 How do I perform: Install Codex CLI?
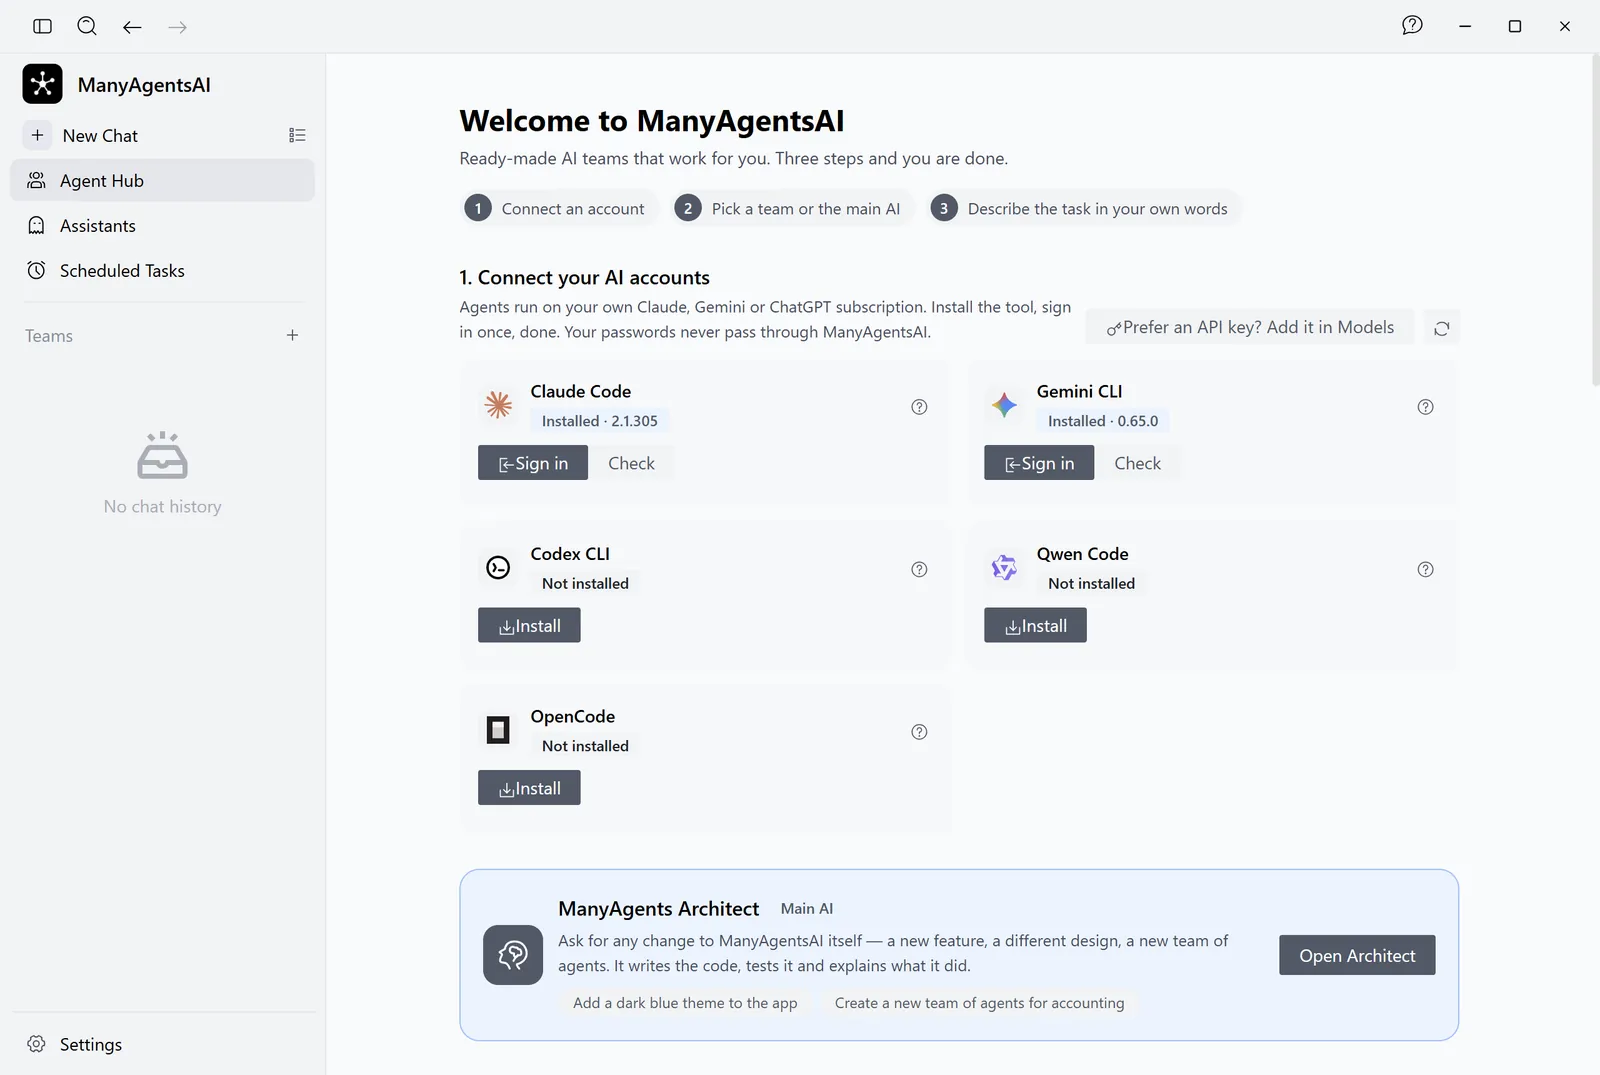[529, 626]
